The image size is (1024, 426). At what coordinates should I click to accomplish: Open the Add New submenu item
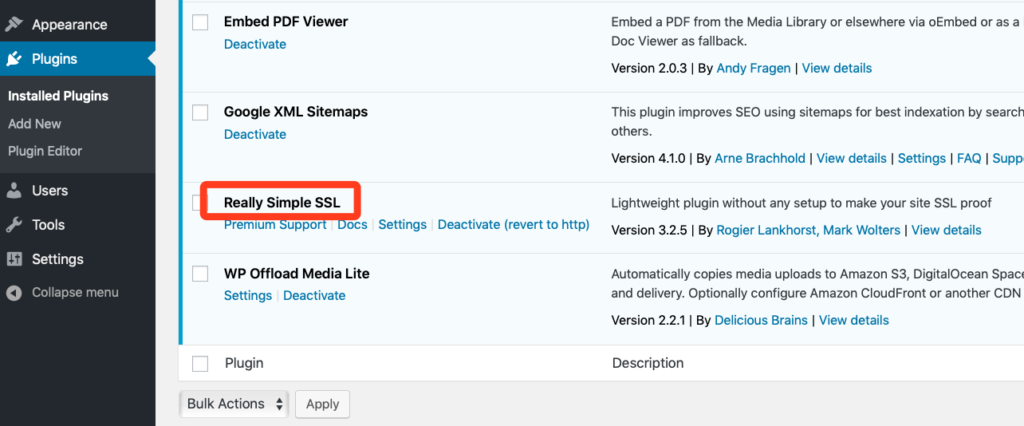tap(35, 123)
